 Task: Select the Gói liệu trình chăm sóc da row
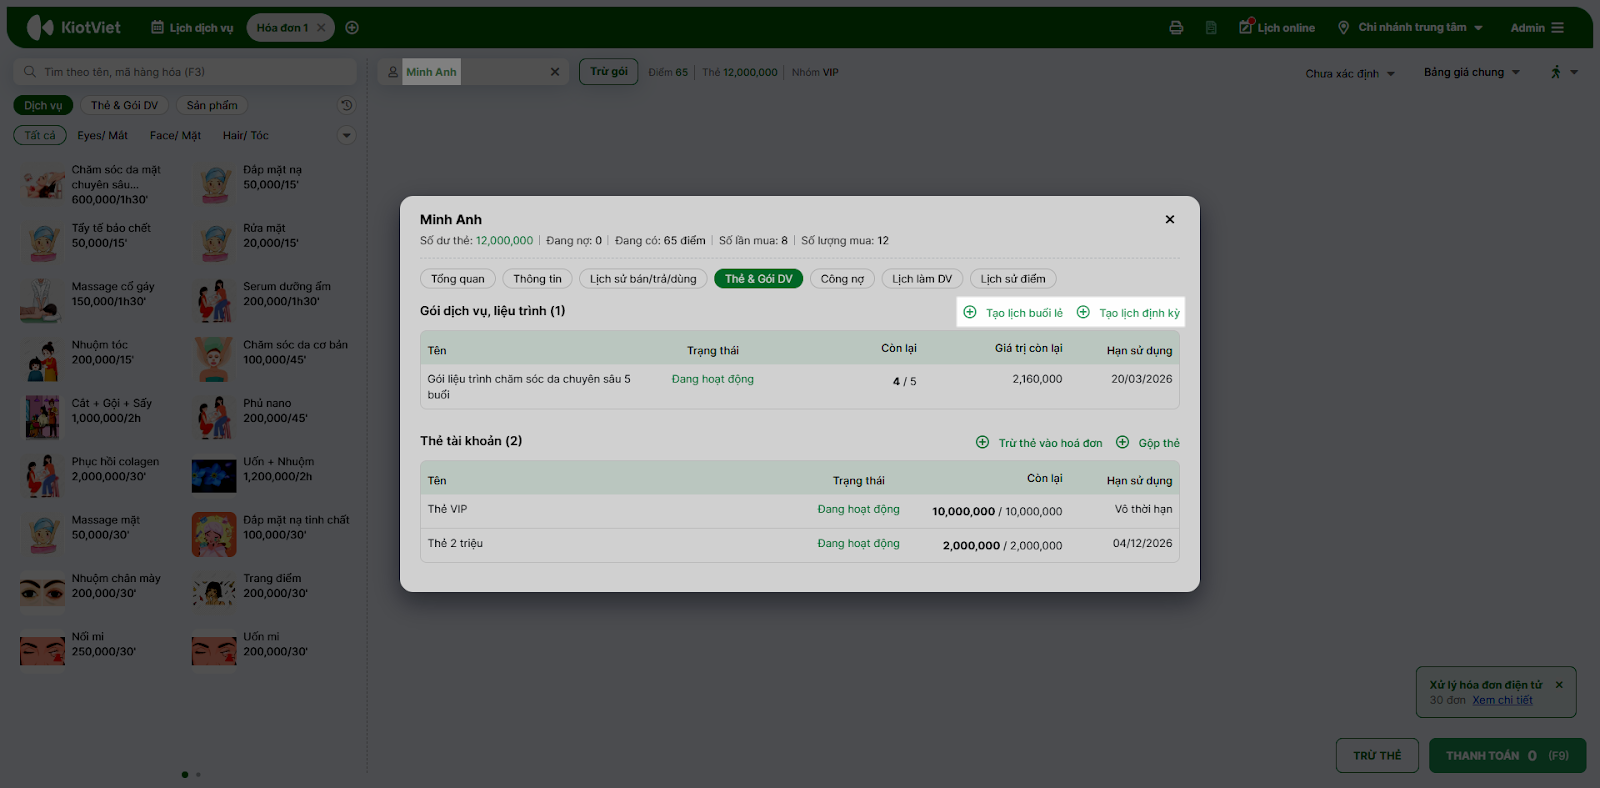tap(800, 386)
